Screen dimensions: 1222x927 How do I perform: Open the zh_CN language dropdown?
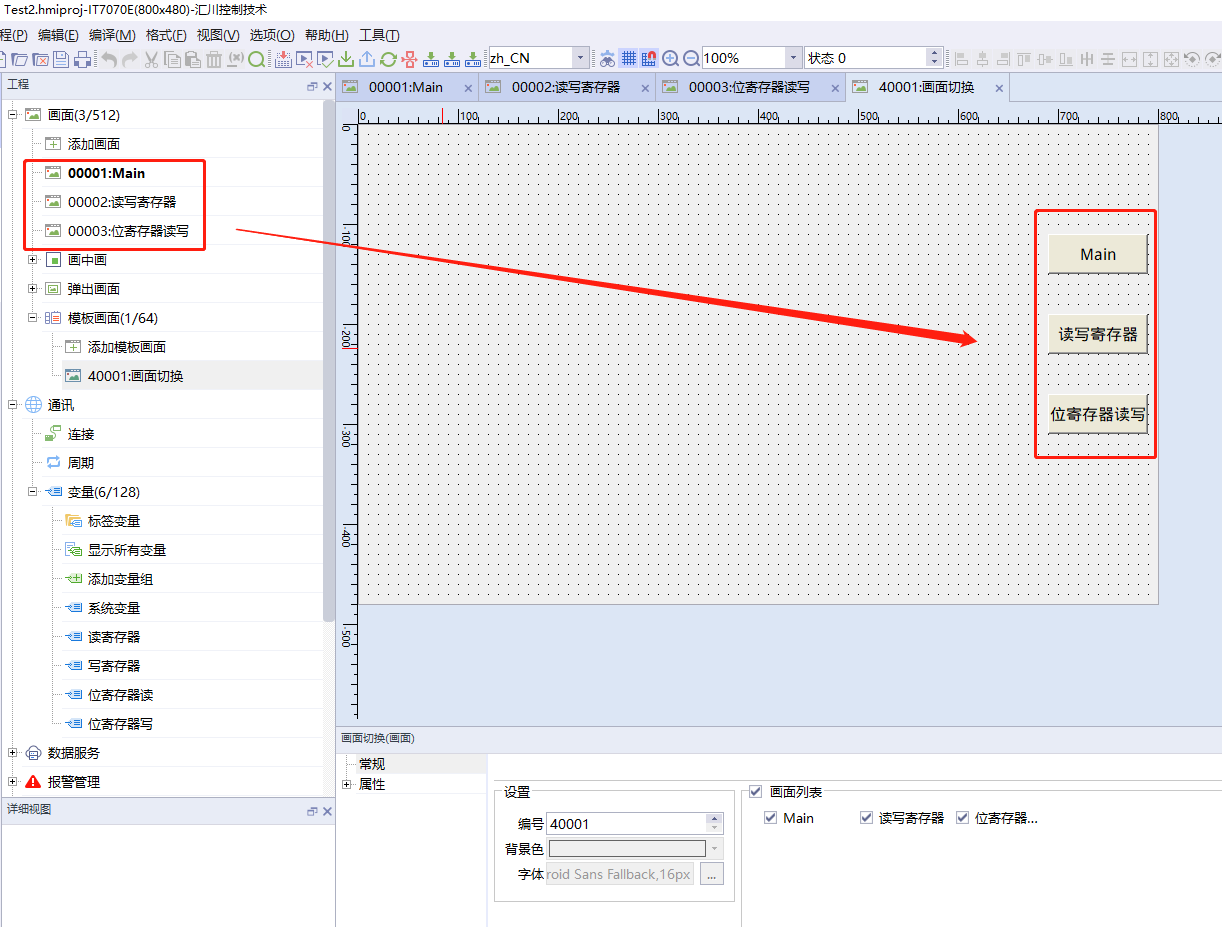[581, 58]
